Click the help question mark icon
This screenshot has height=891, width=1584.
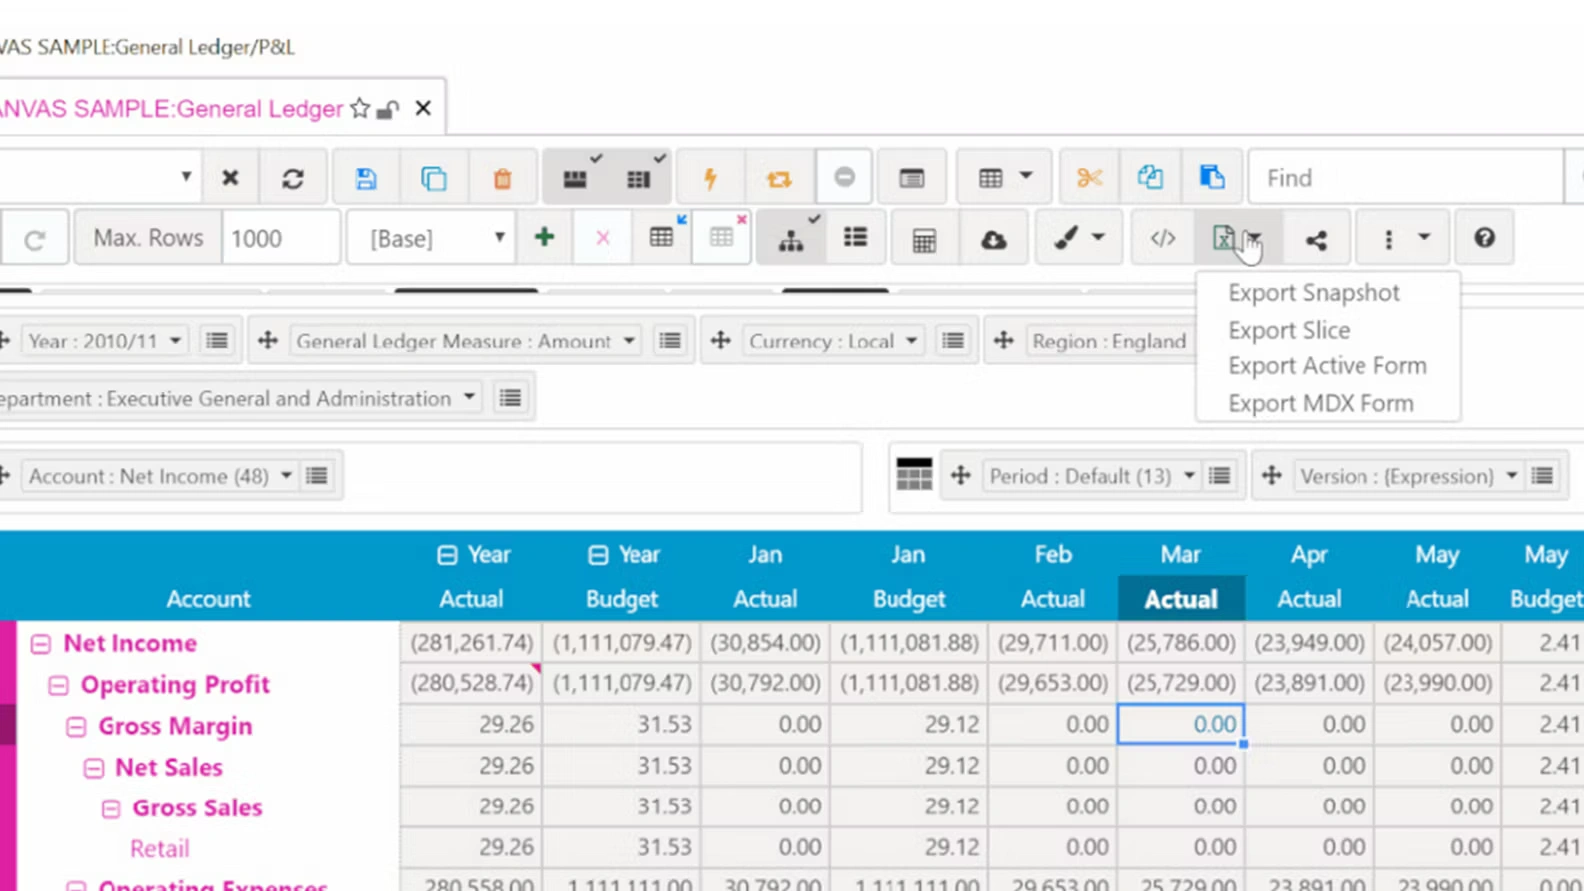point(1484,238)
